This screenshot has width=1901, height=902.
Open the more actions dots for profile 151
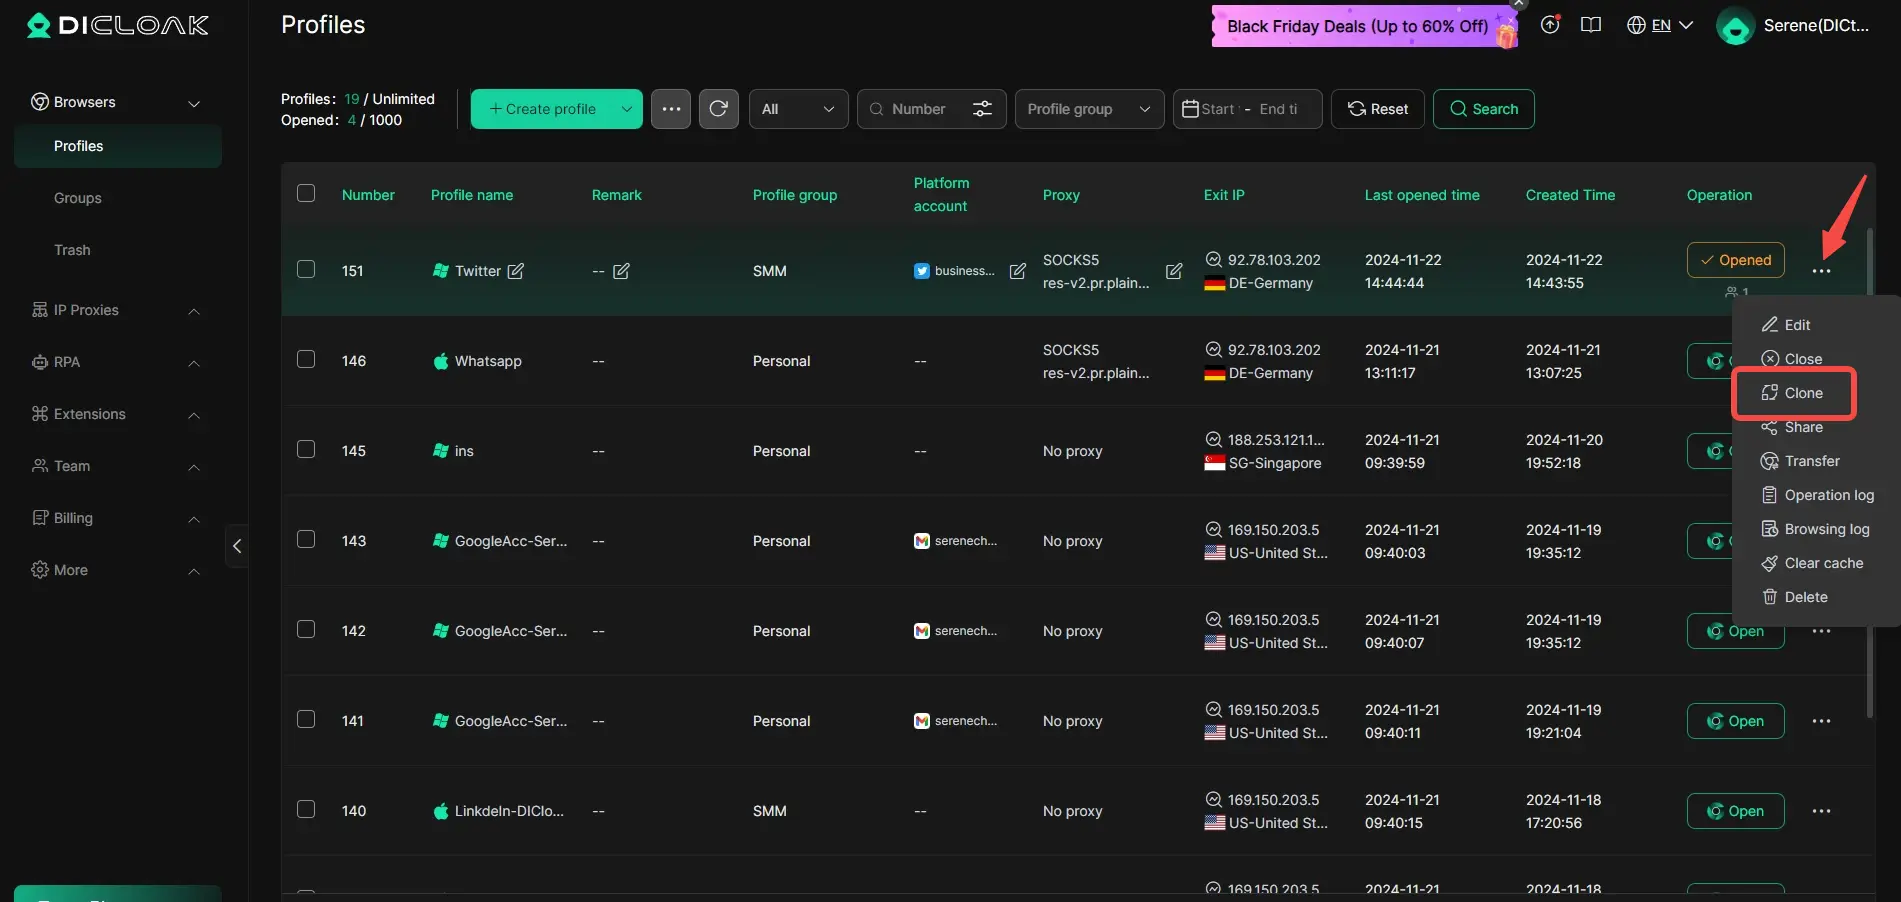(x=1822, y=271)
